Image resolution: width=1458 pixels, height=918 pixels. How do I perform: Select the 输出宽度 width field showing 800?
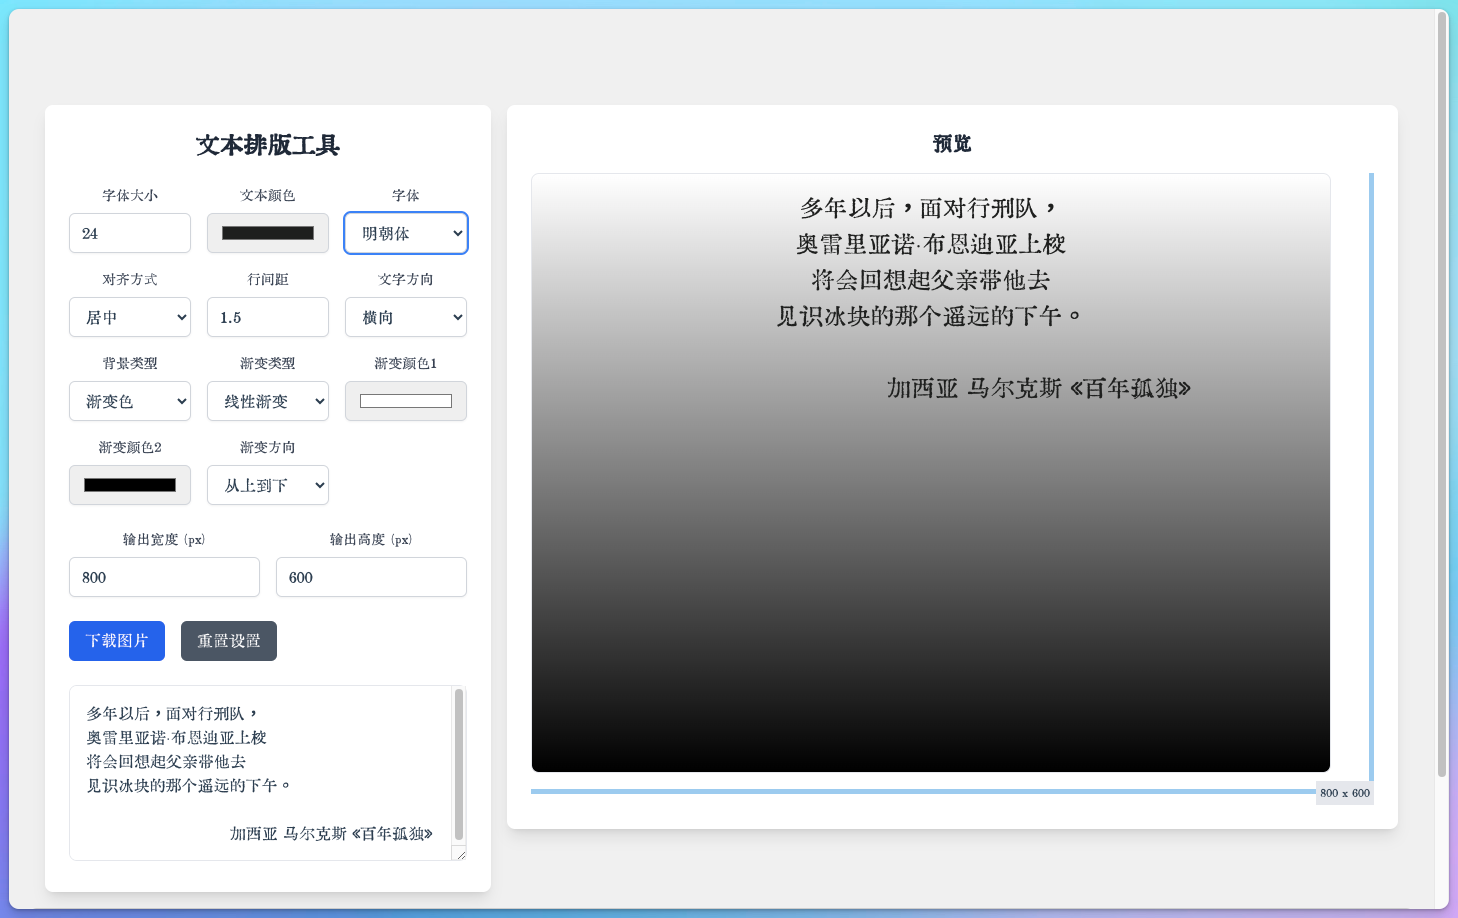click(x=164, y=577)
